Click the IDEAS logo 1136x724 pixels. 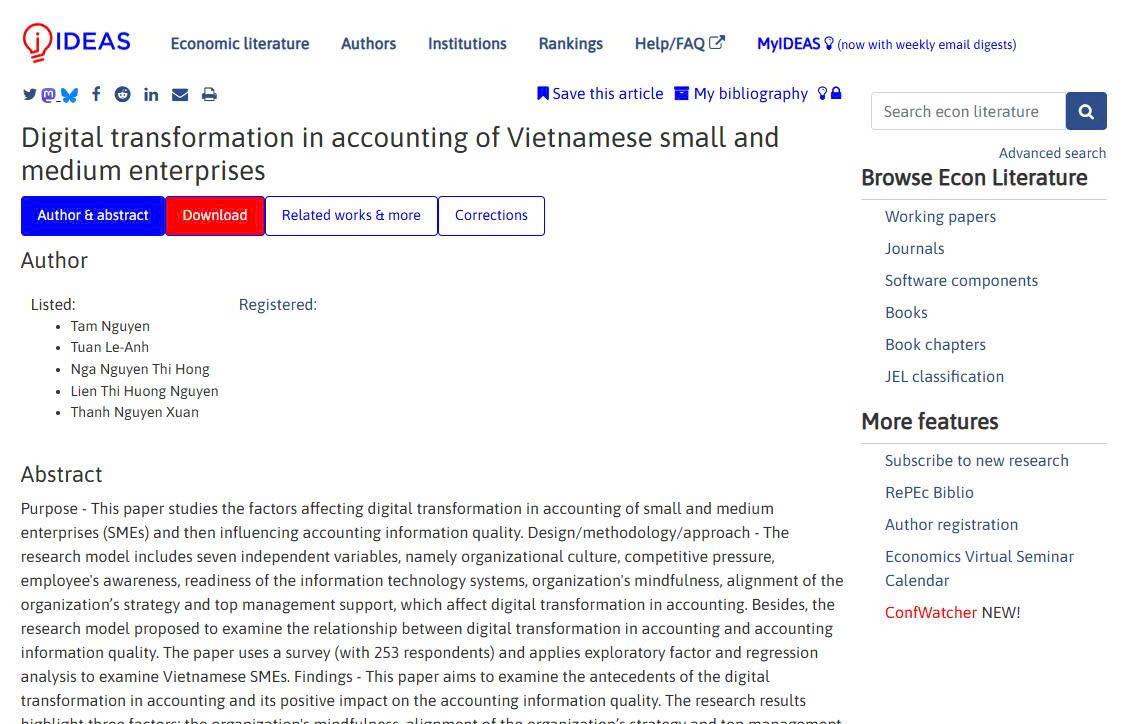[75, 40]
